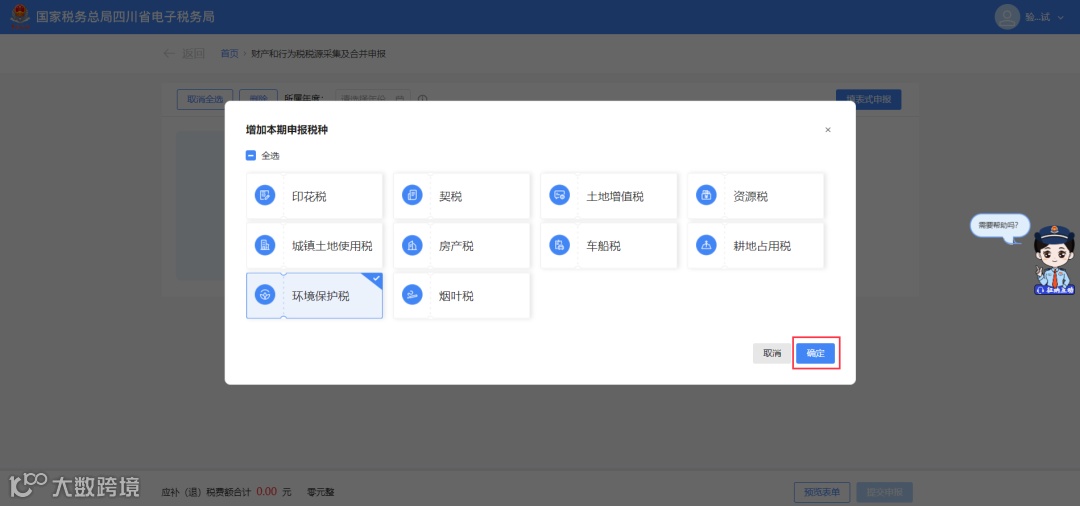Click the 取消 cancel button
Screen dimensions: 1080x506
pos(772,353)
